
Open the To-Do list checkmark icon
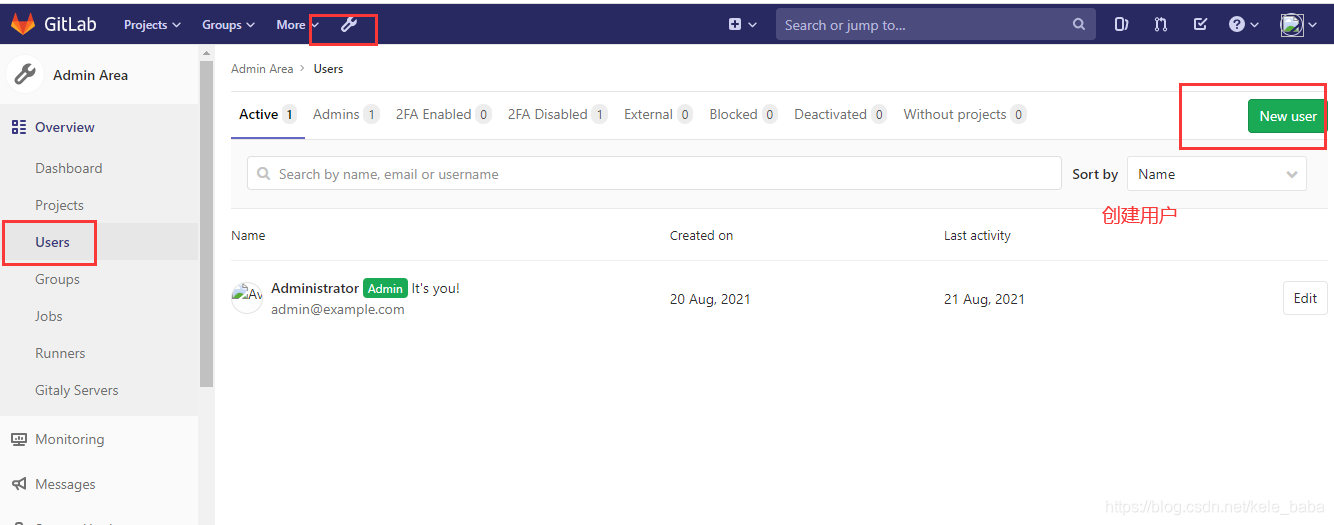tap(1200, 25)
